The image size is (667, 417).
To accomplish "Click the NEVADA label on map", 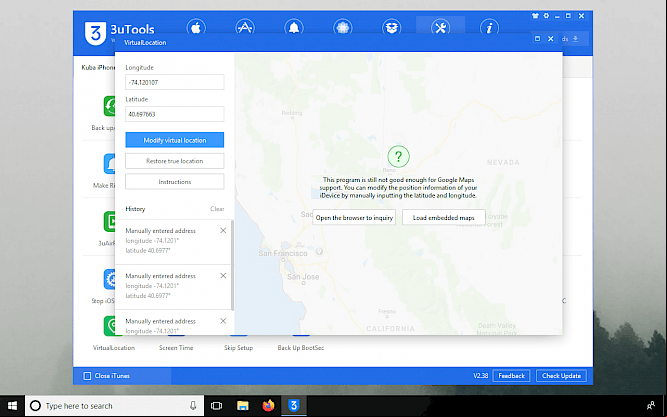I will pos(503,162).
